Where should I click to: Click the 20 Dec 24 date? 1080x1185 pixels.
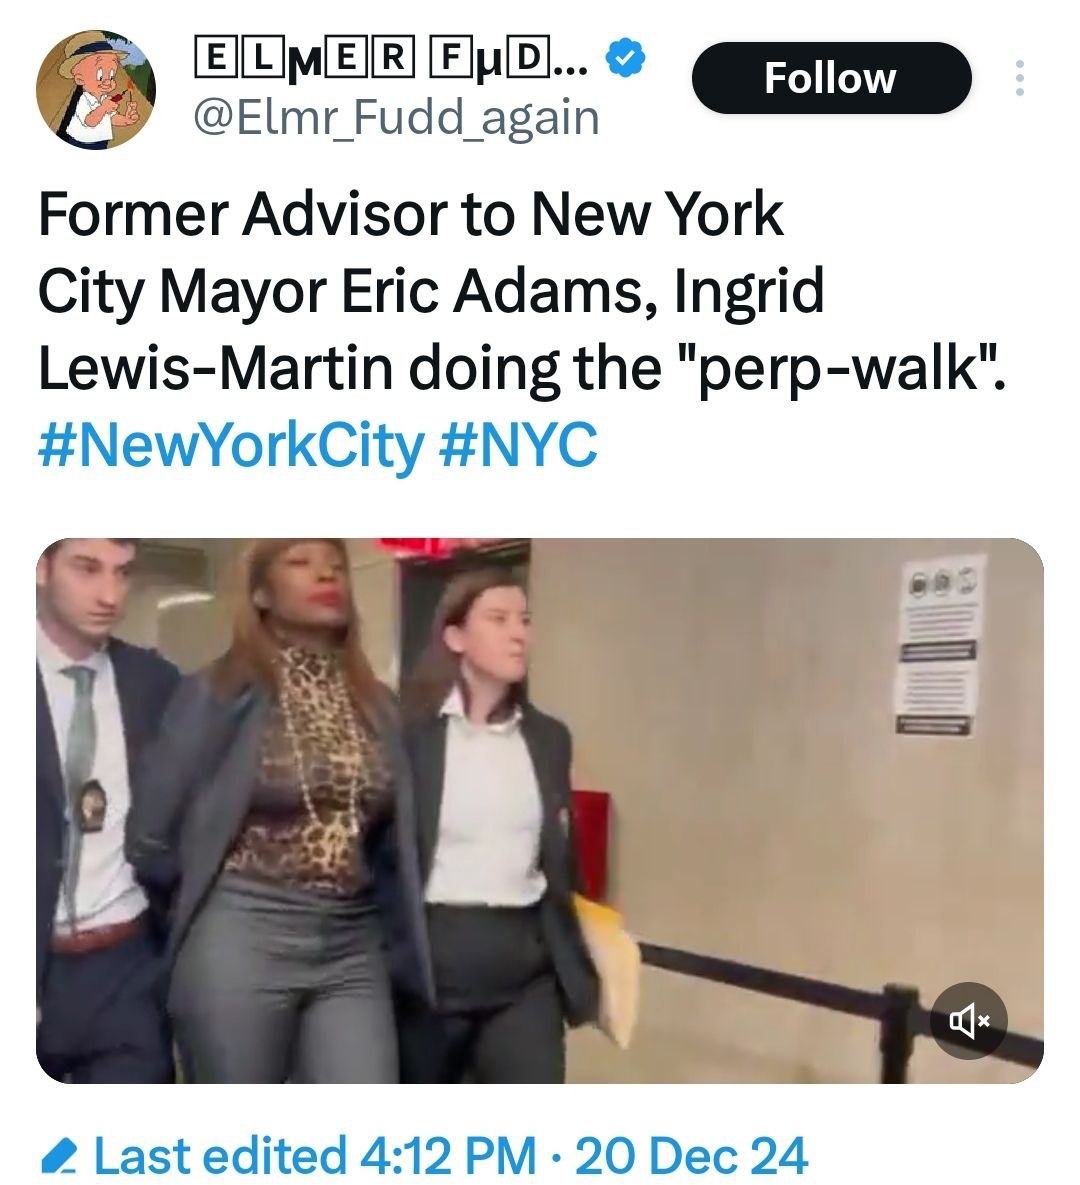[x=691, y=1156]
